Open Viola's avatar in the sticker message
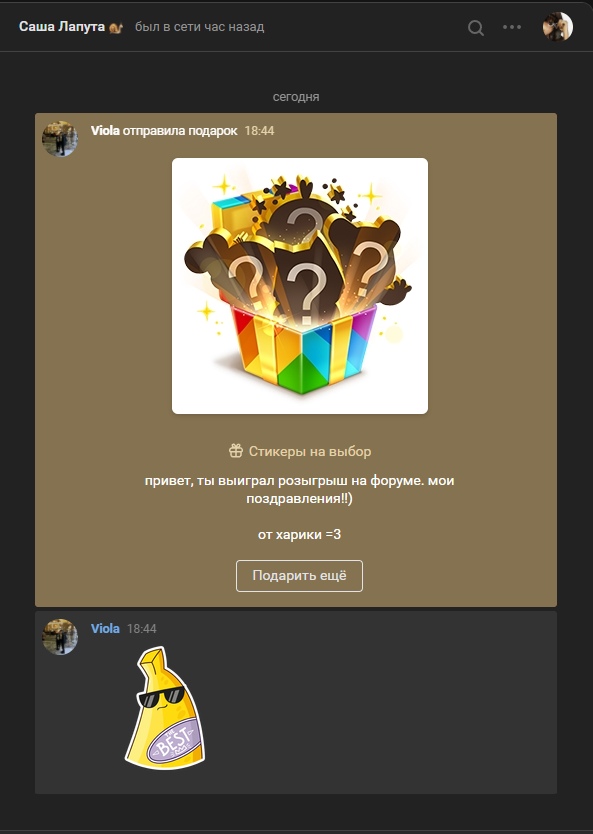 60,637
